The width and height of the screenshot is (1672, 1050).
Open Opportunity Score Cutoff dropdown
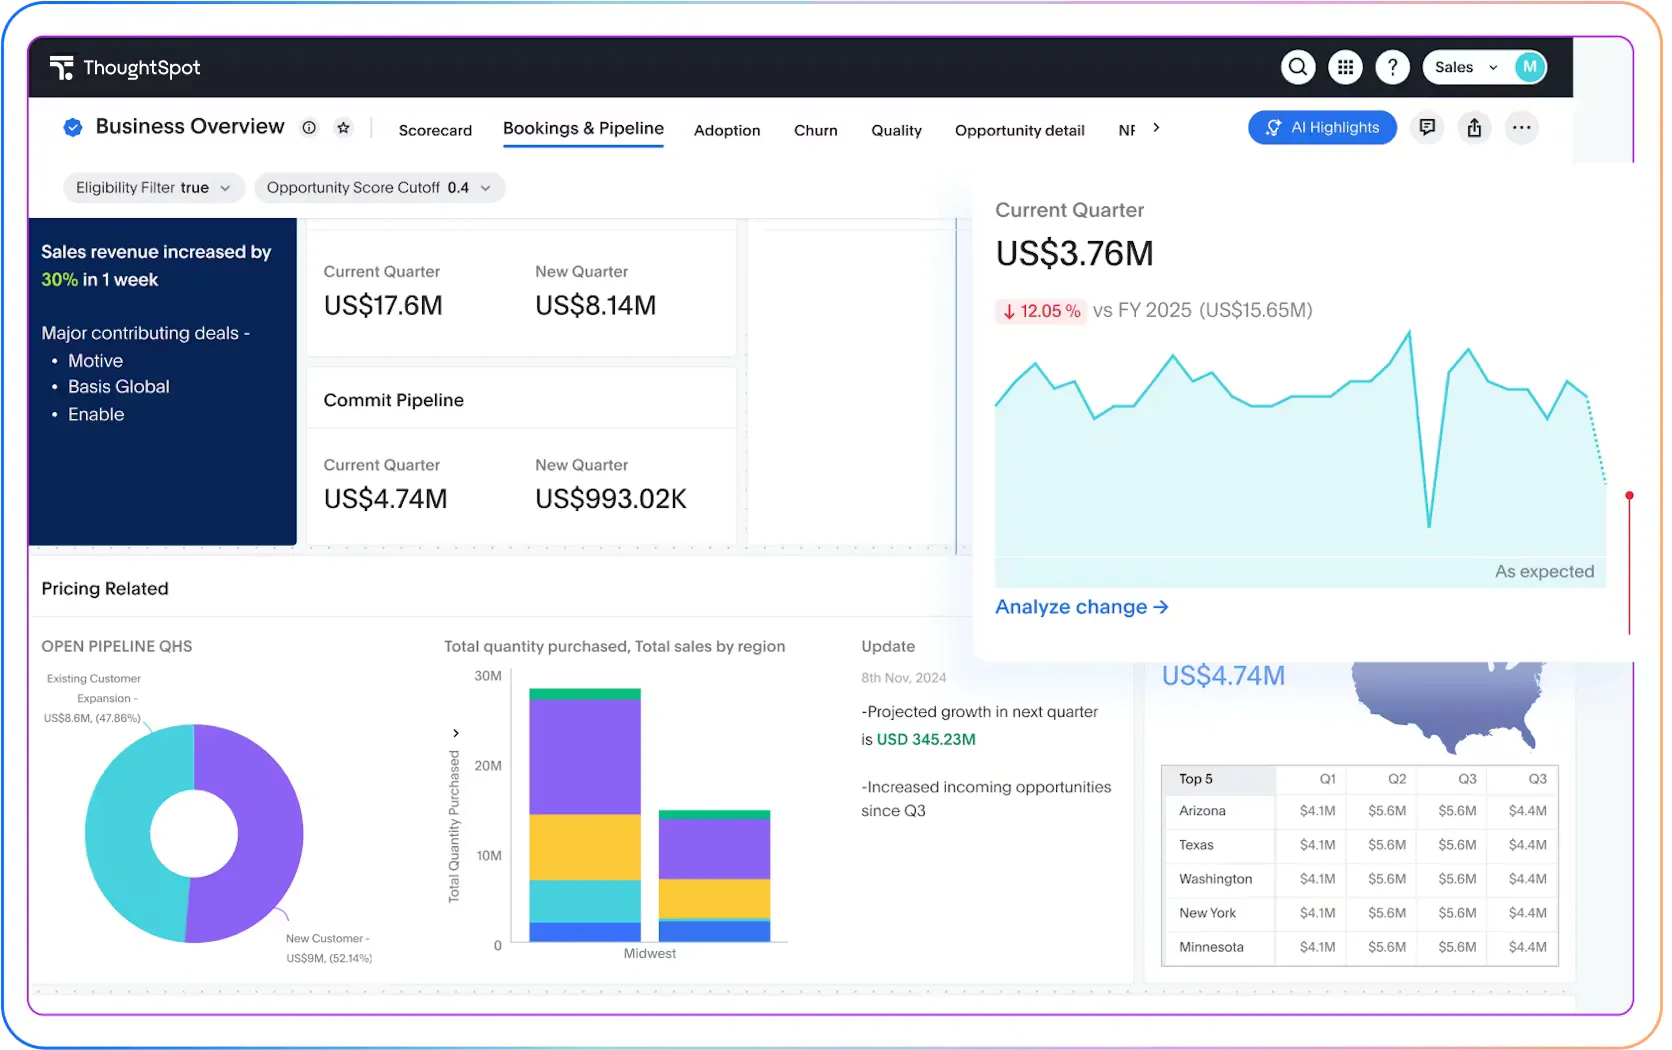point(379,188)
